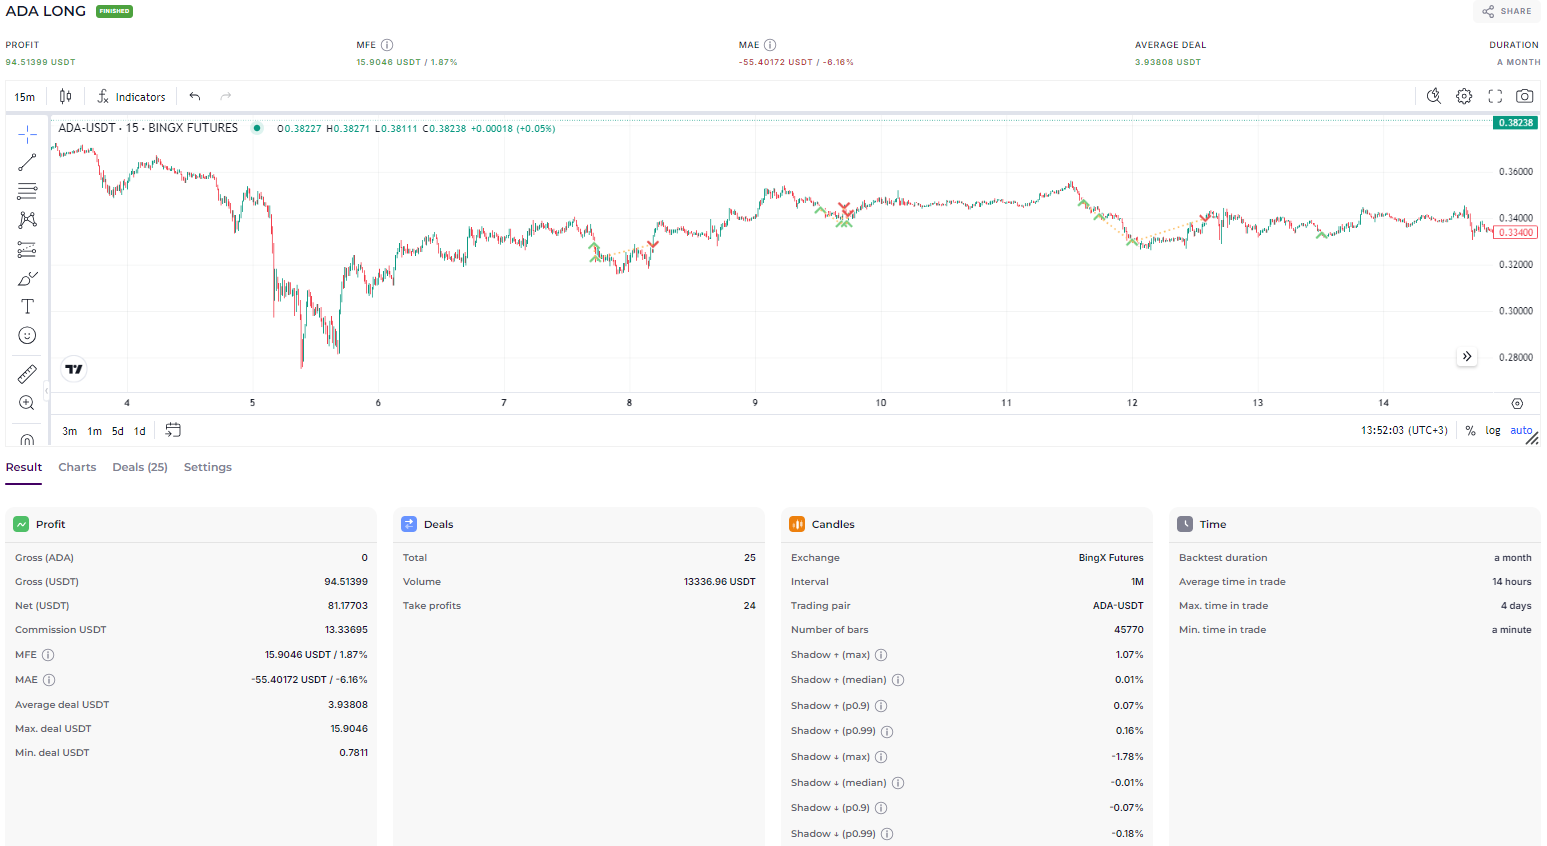The image size is (1547, 846).
Task: Pick the ruler measure tool
Action: [27, 374]
